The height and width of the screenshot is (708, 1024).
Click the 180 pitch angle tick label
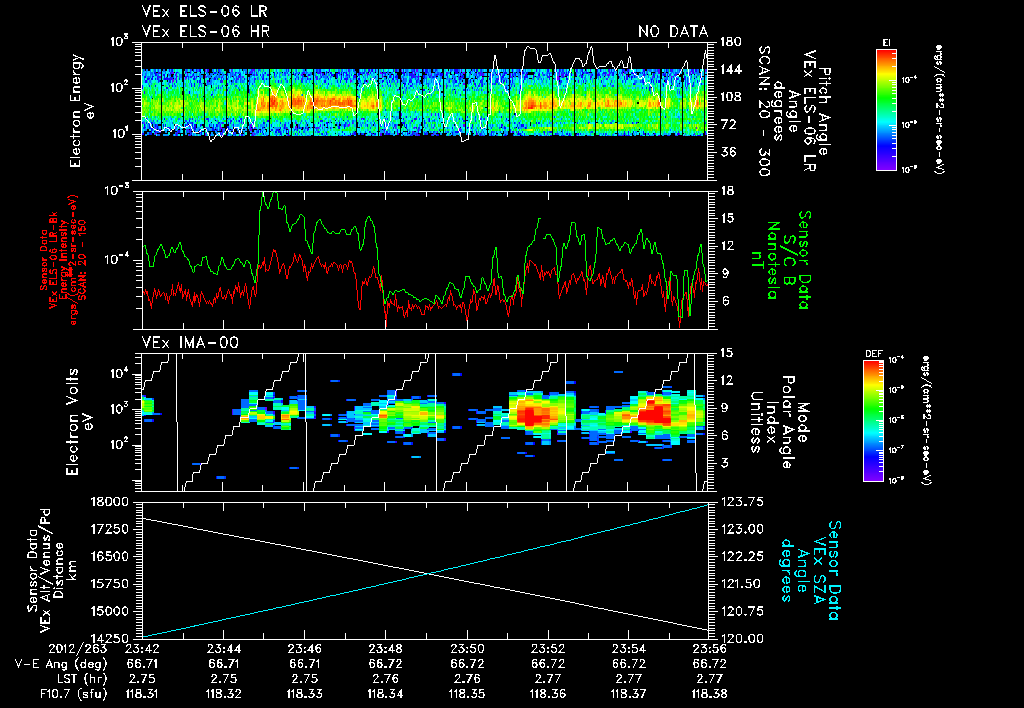[x=730, y=42]
